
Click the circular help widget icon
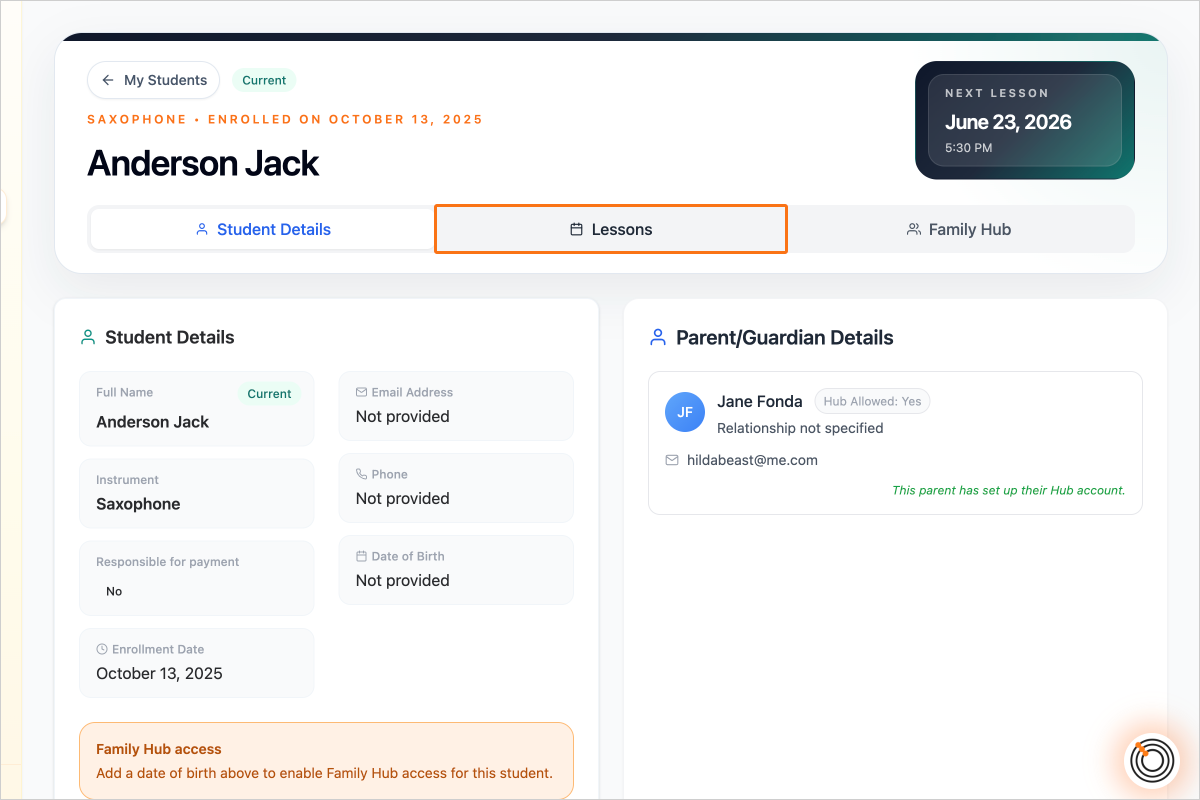click(x=1153, y=760)
